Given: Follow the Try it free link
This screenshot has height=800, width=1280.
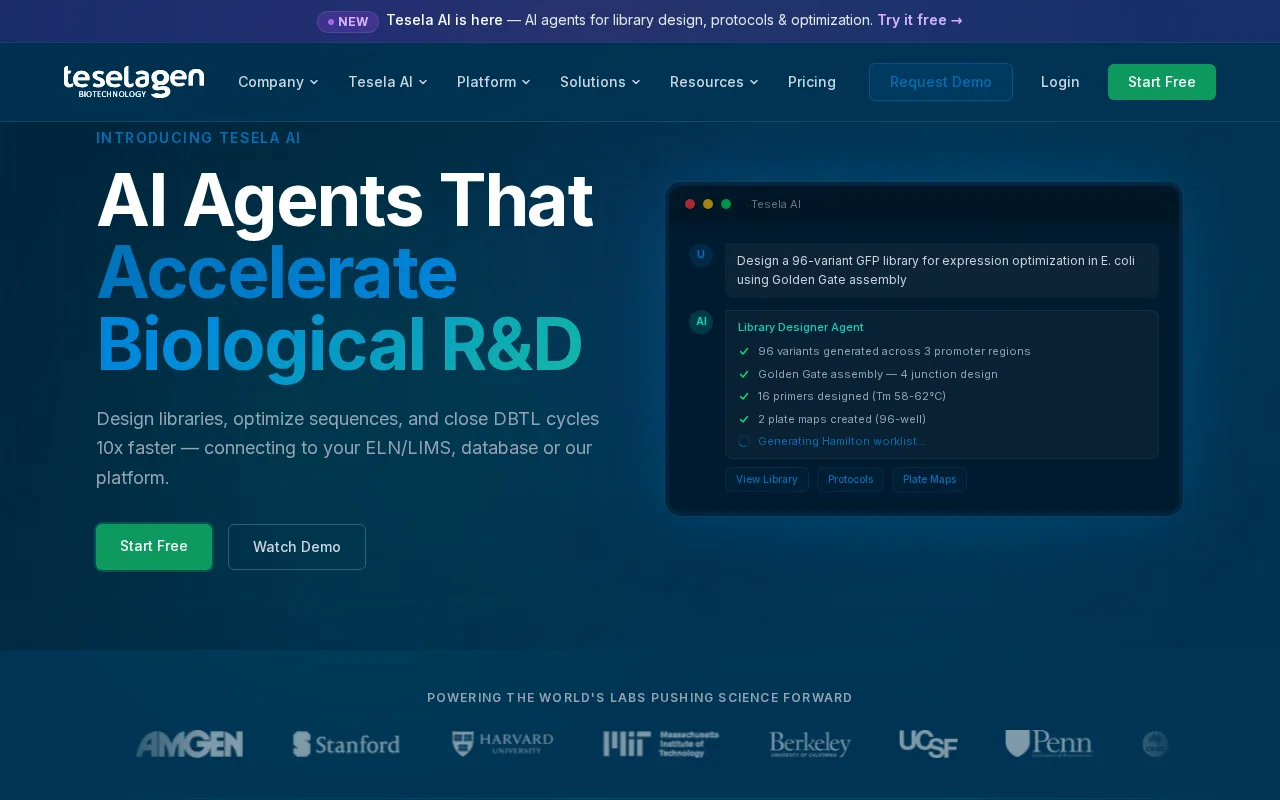Looking at the screenshot, I should [x=920, y=20].
